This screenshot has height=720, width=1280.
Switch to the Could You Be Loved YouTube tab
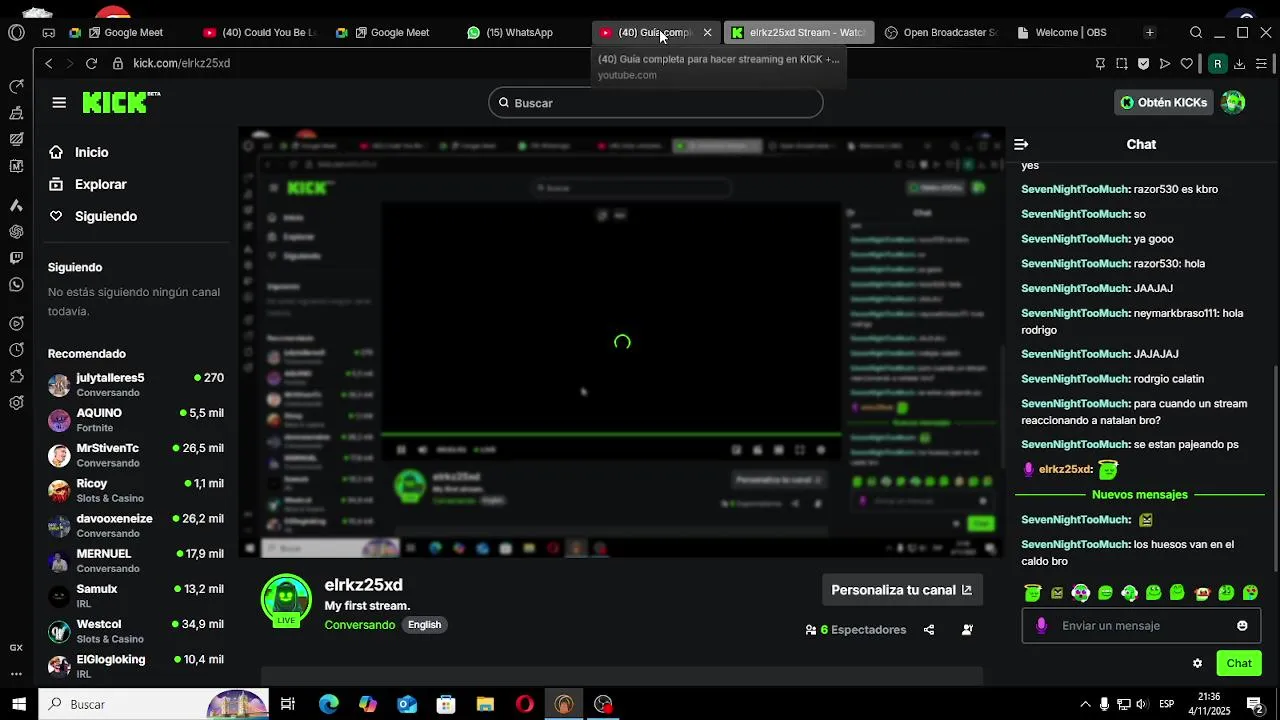pos(258,32)
